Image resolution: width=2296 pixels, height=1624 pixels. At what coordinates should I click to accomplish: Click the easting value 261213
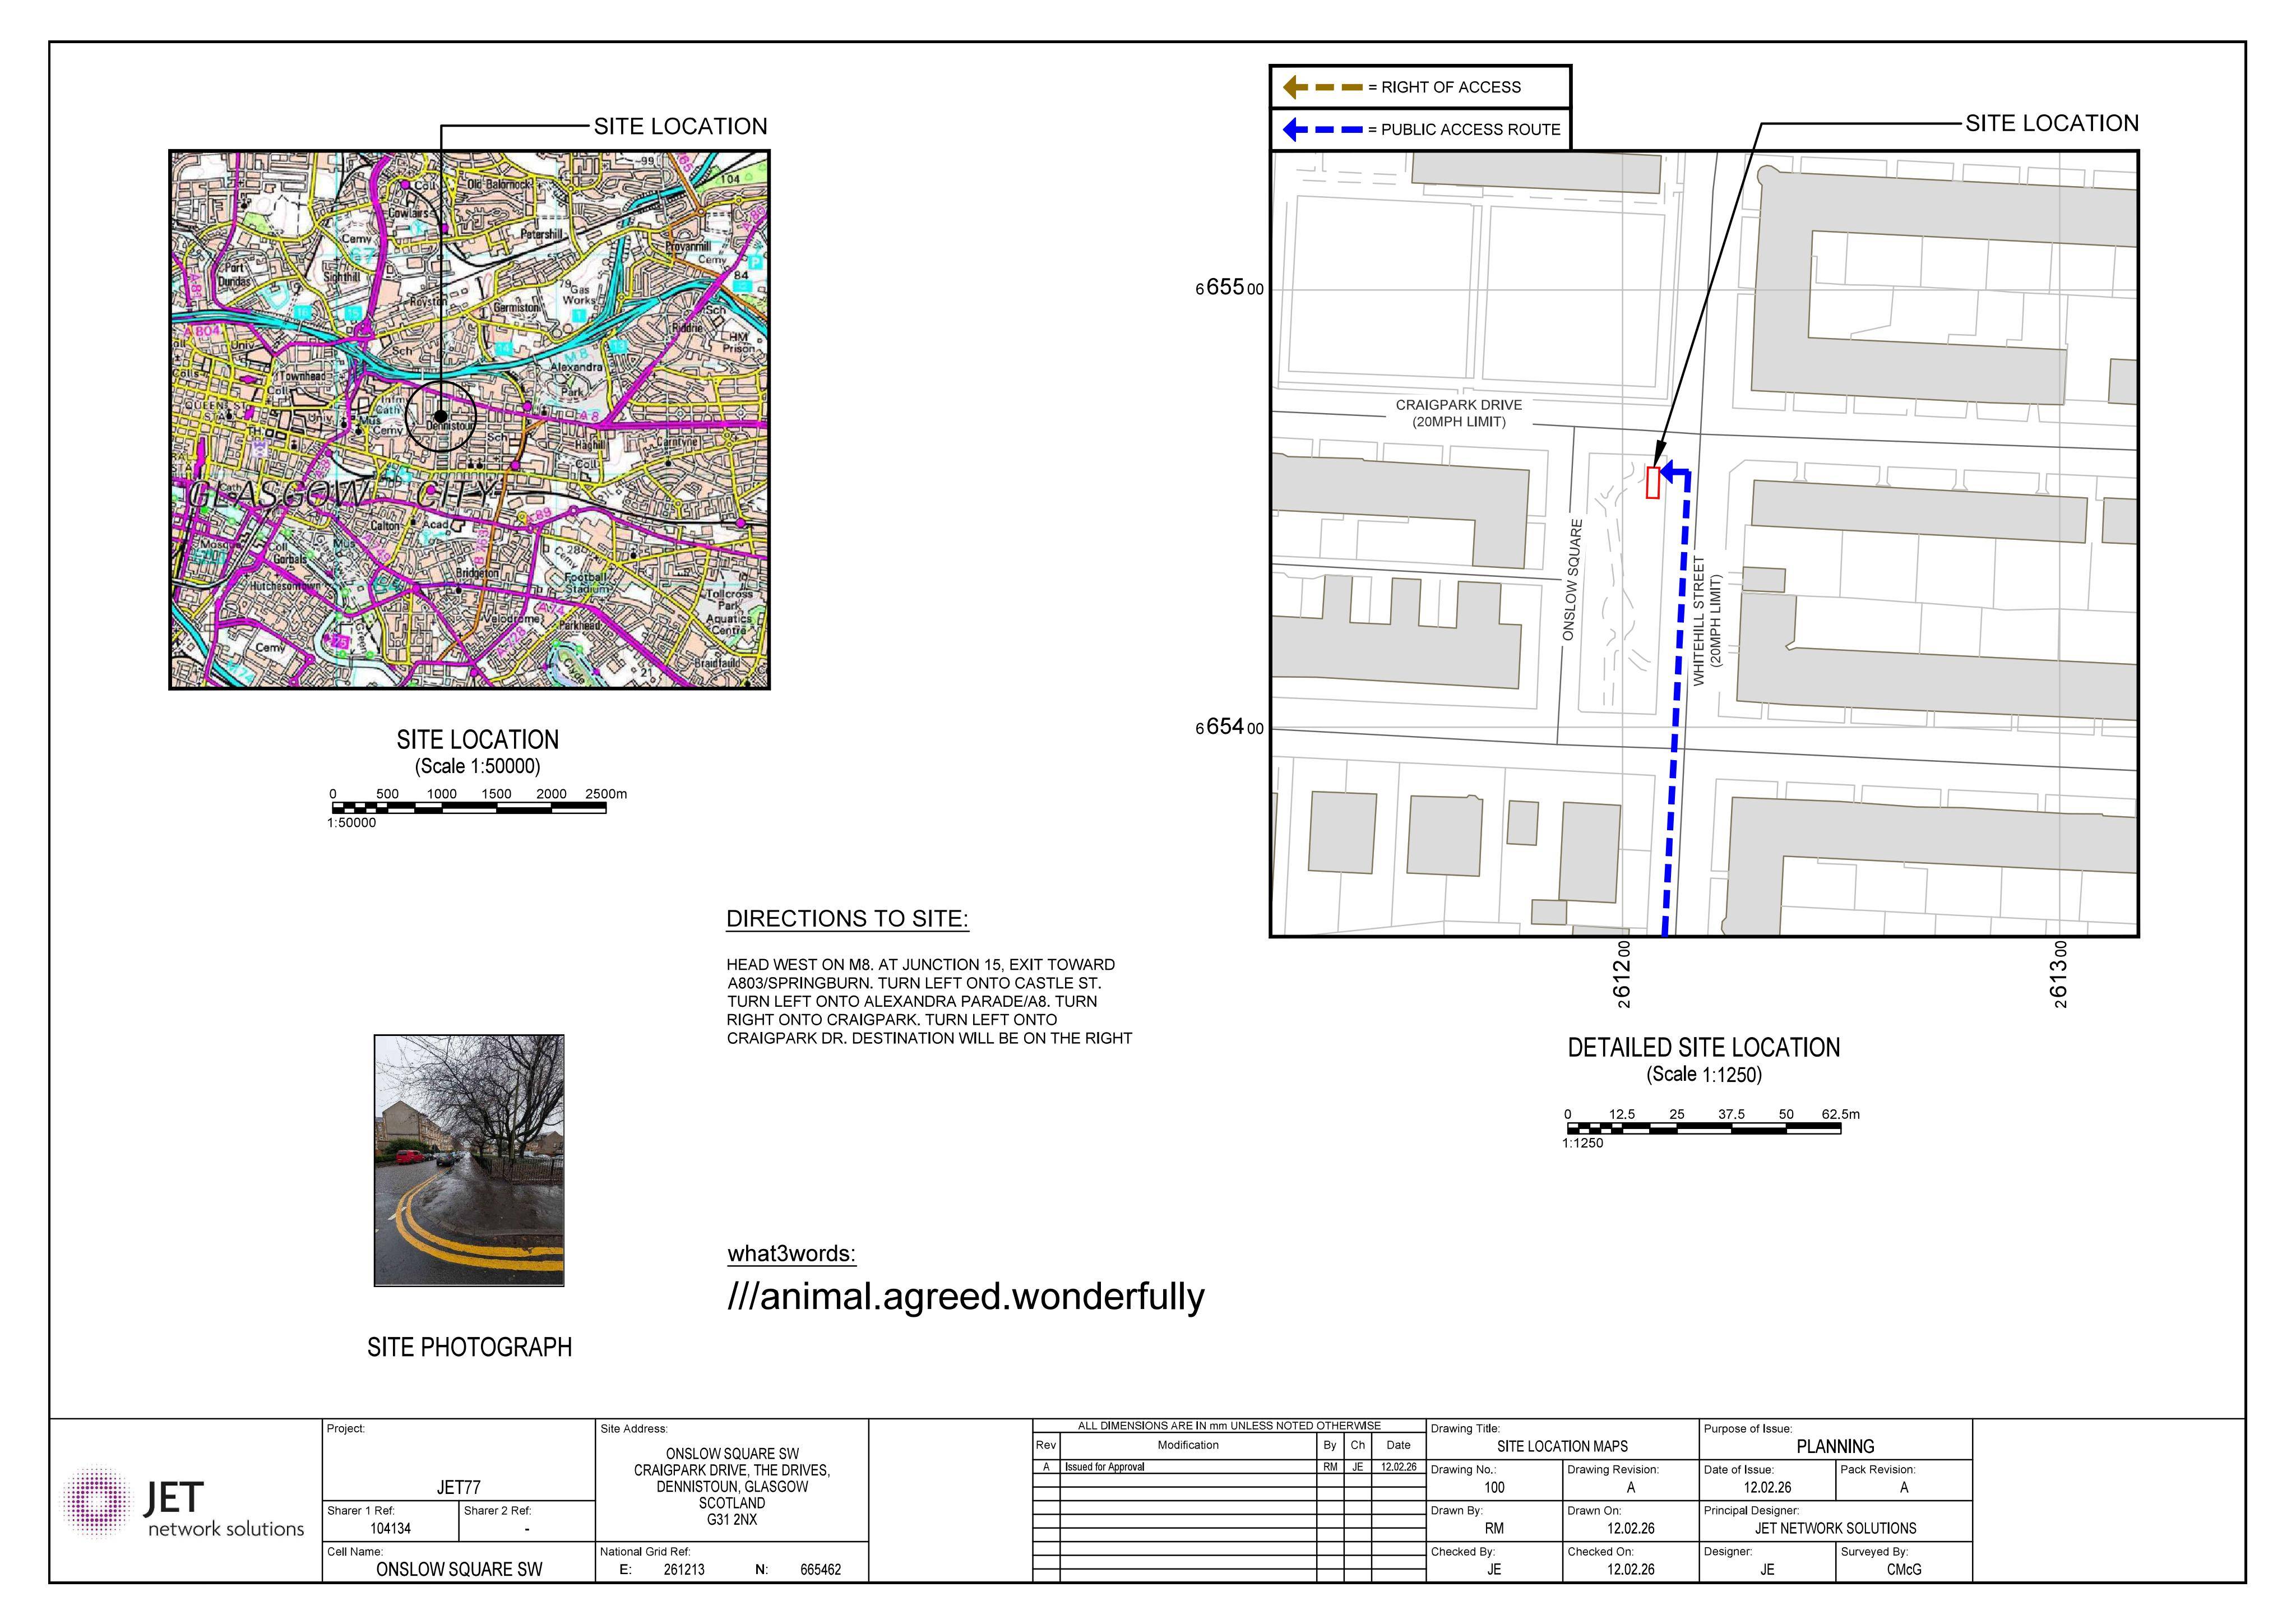(684, 1569)
